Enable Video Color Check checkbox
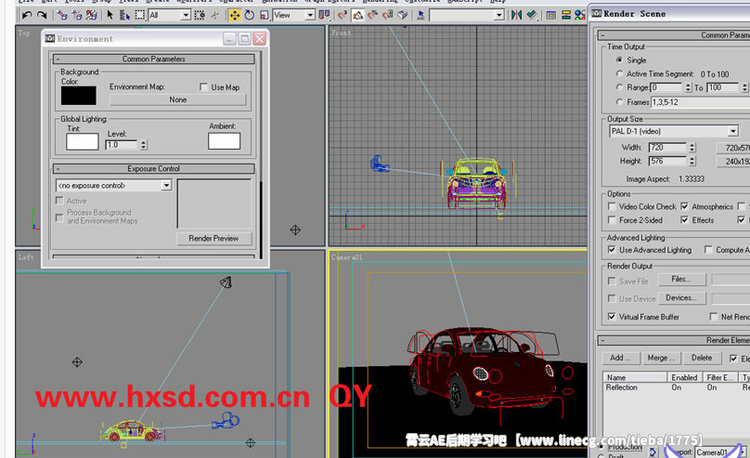The height and width of the screenshot is (458, 750). point(611,207)
